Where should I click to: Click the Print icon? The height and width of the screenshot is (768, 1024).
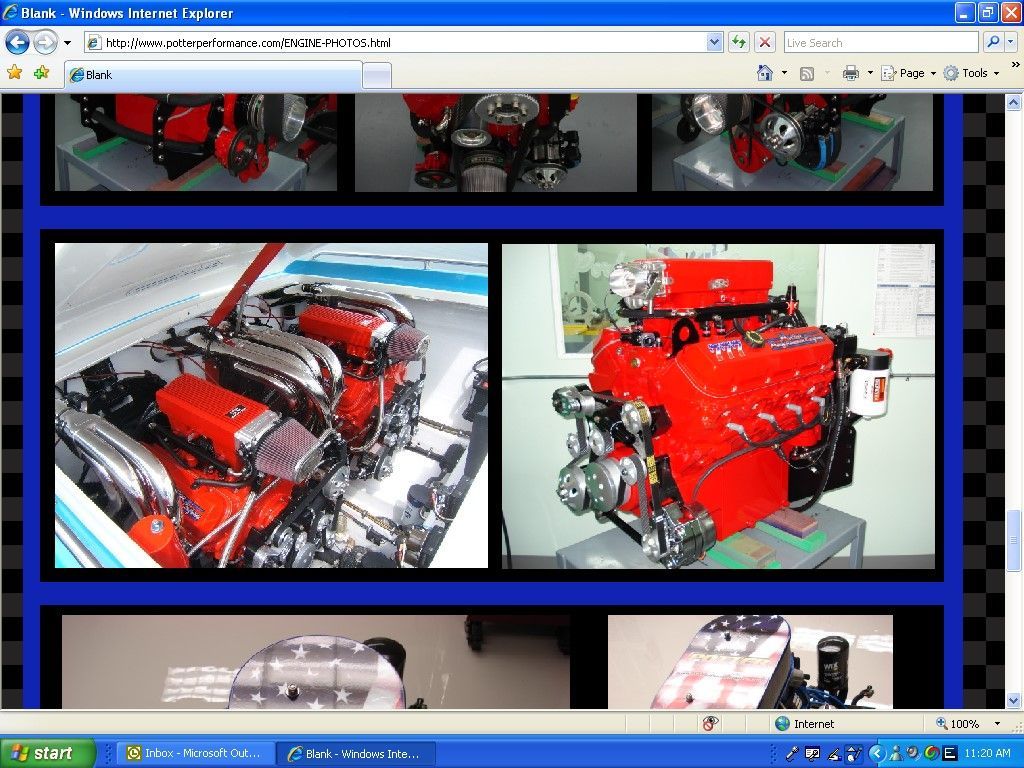click(851, 73)
